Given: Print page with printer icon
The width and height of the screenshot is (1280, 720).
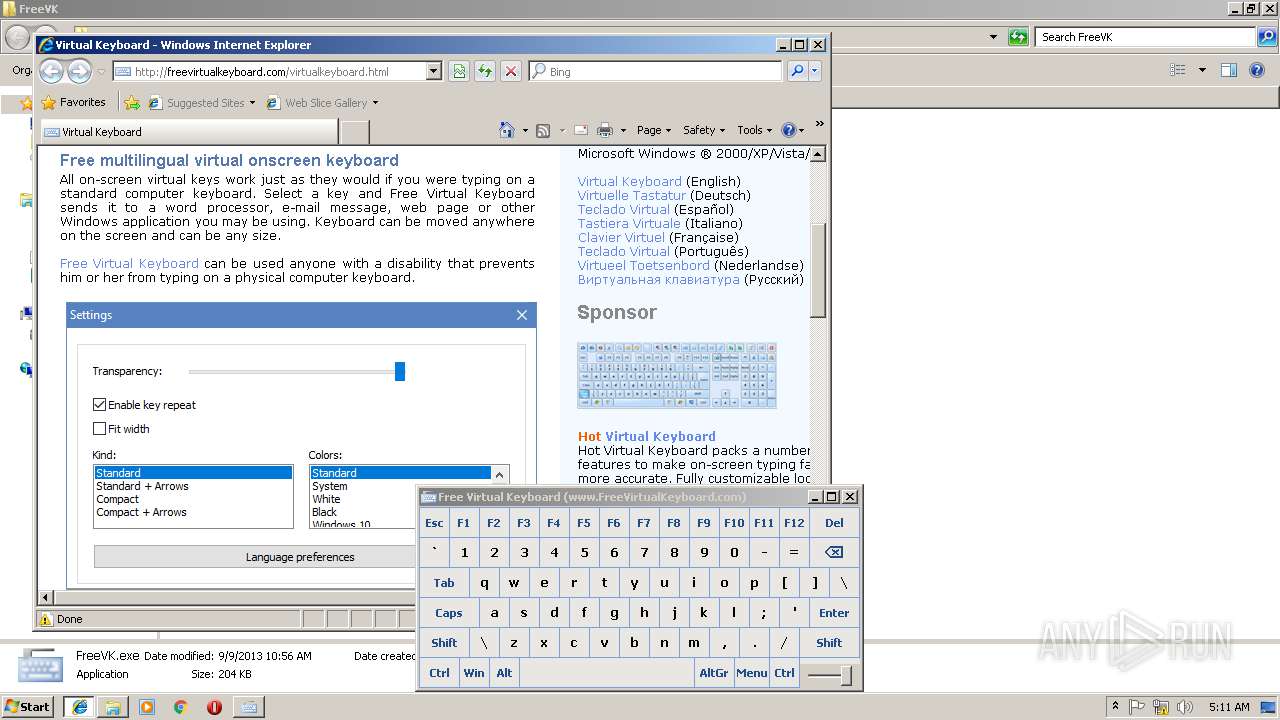Looking at the screenshot, I should [x=605, y=130].
